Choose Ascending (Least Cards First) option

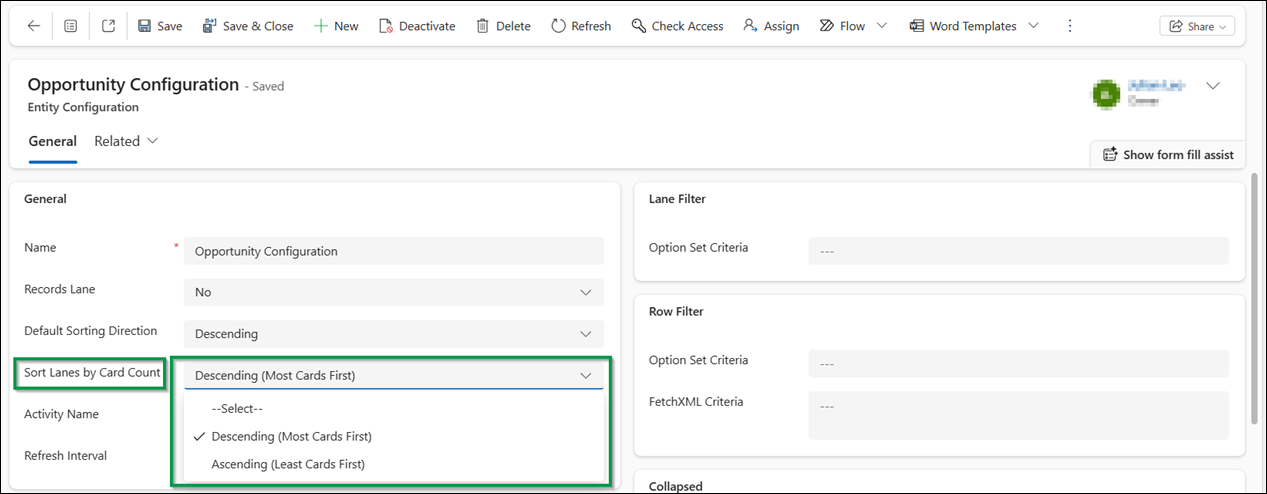(288, 464)
